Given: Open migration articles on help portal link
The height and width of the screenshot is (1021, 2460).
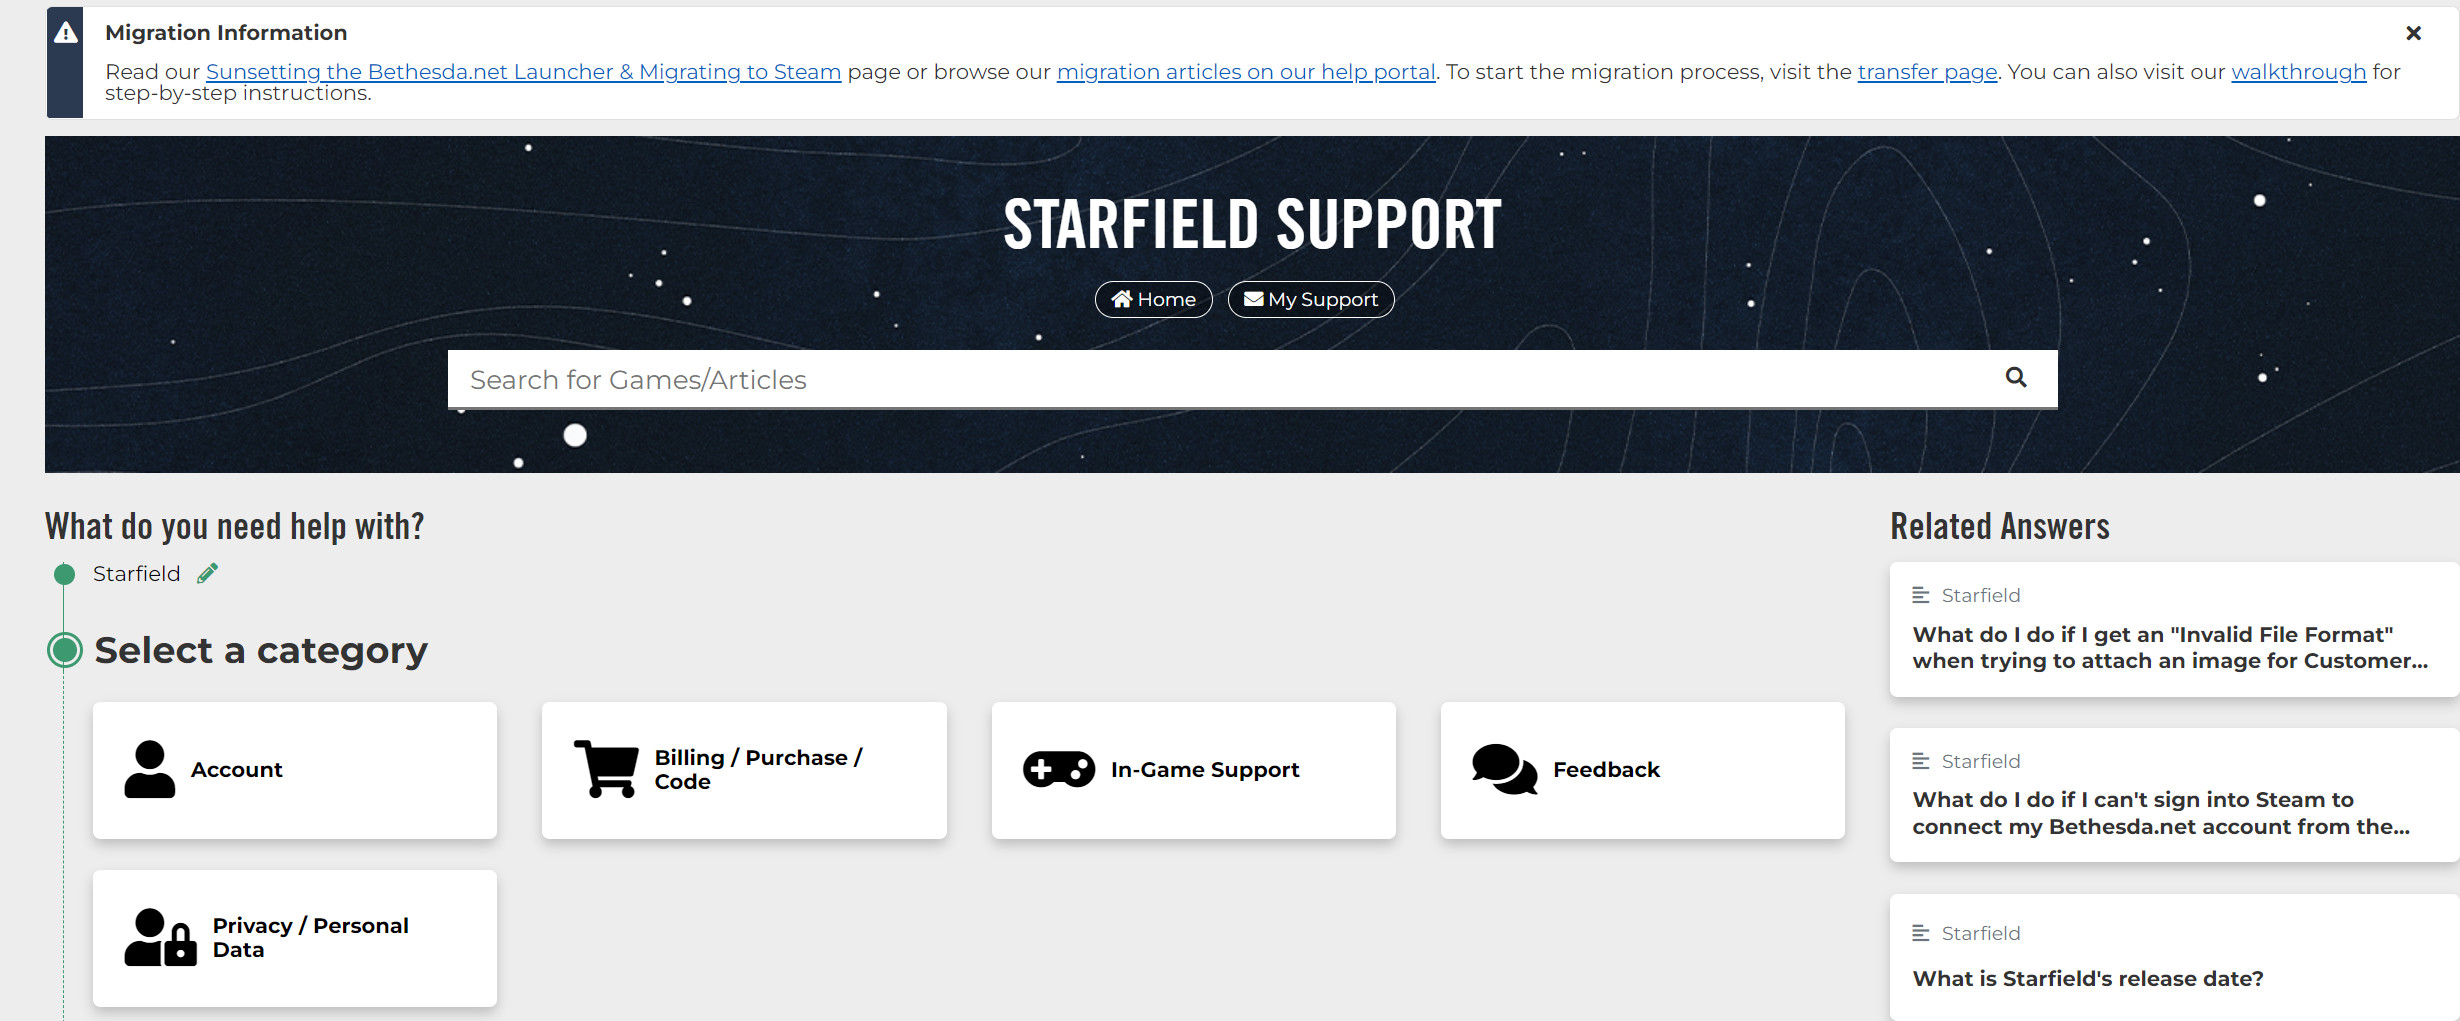Looking at the screenshot, I should coord(1245,72).
